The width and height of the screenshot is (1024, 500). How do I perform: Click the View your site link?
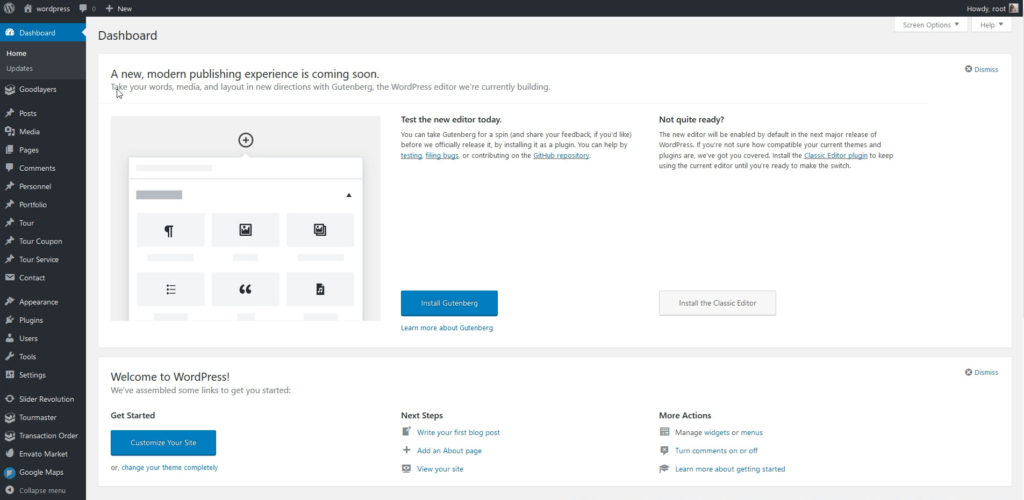point(440,469)
